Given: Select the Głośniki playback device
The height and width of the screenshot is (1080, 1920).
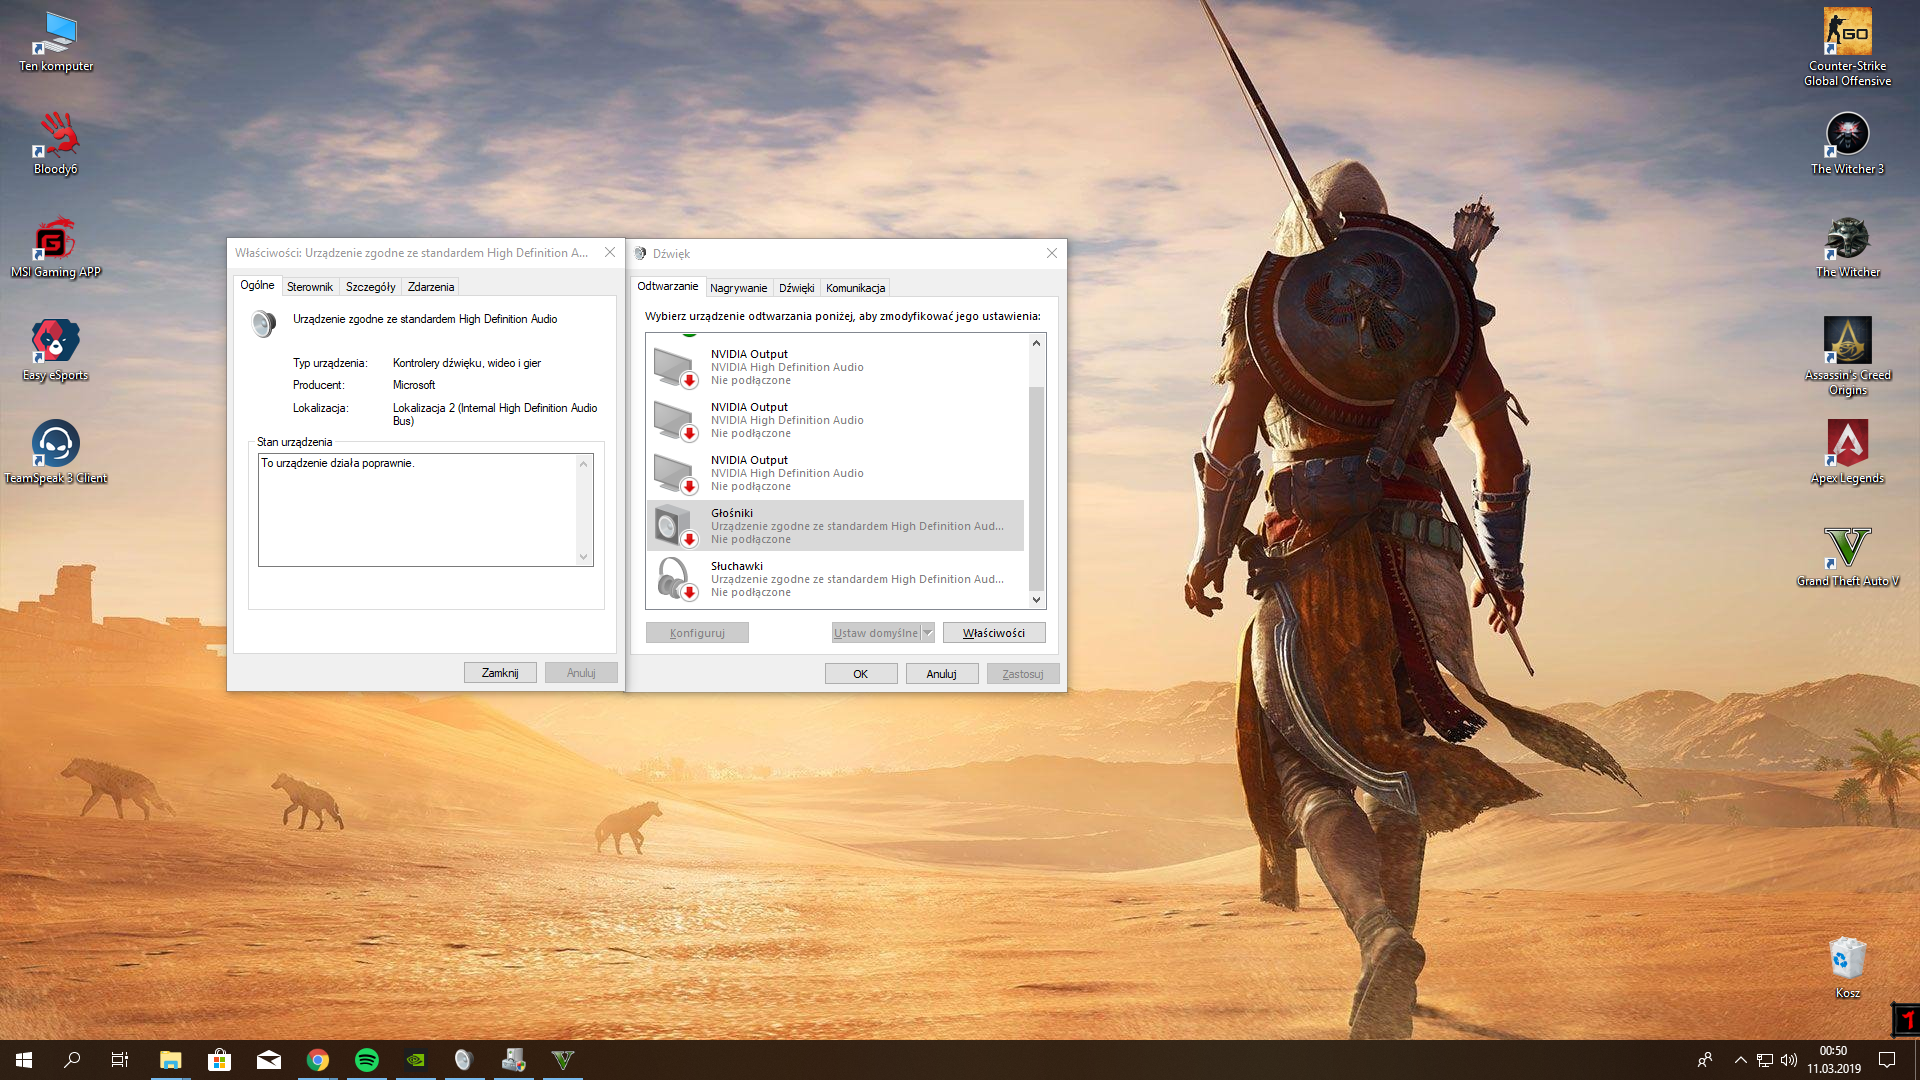Looking at the screenshot, I should (835, 526).
